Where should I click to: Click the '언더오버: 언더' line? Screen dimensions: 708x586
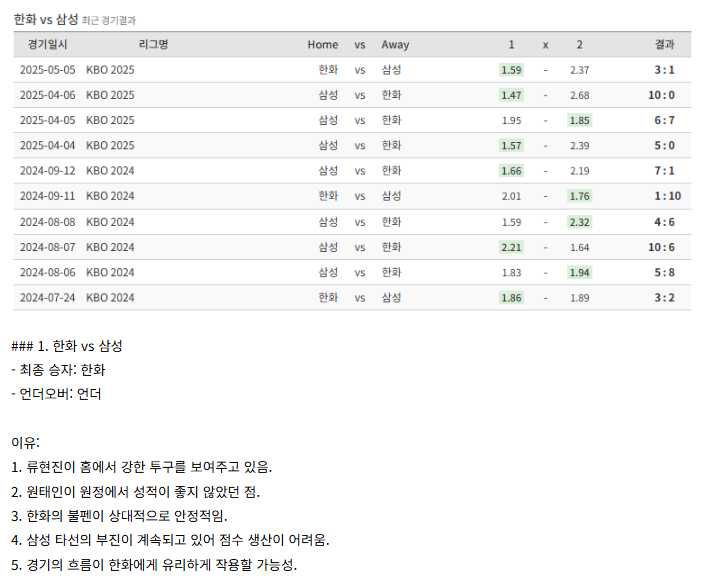(x=56, y=394)
